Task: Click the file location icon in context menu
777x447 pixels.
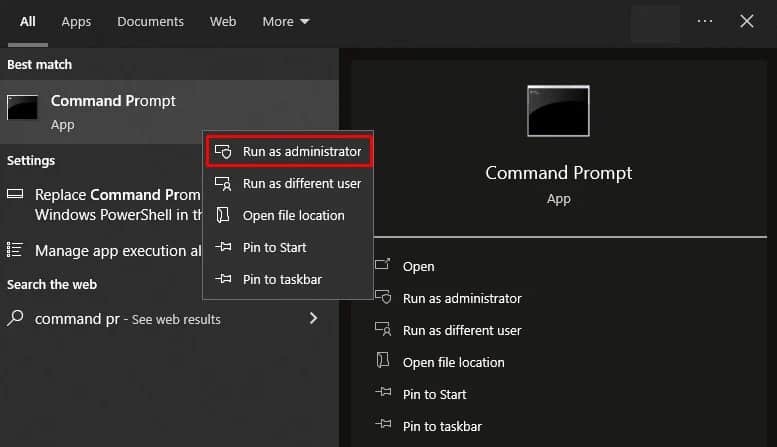Action: [x=223, y=215]
